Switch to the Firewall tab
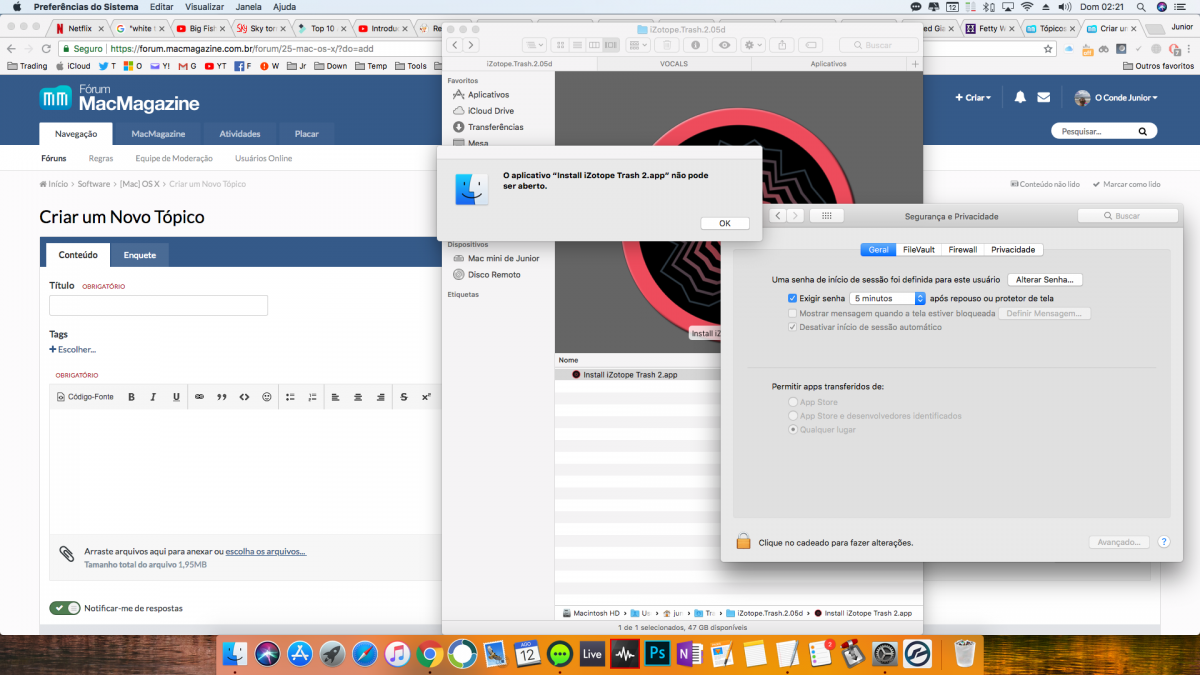 click(963, 250)
